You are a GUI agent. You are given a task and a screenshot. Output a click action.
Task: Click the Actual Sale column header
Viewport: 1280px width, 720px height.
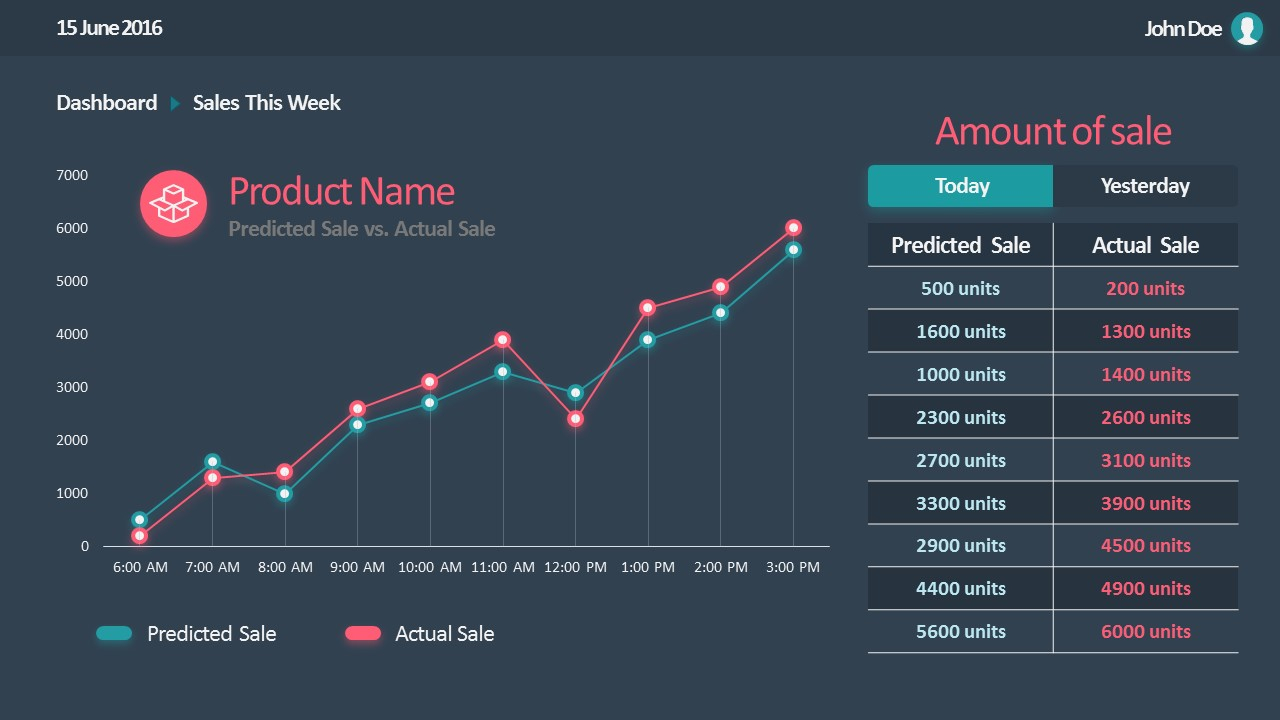coord(1145,245)
